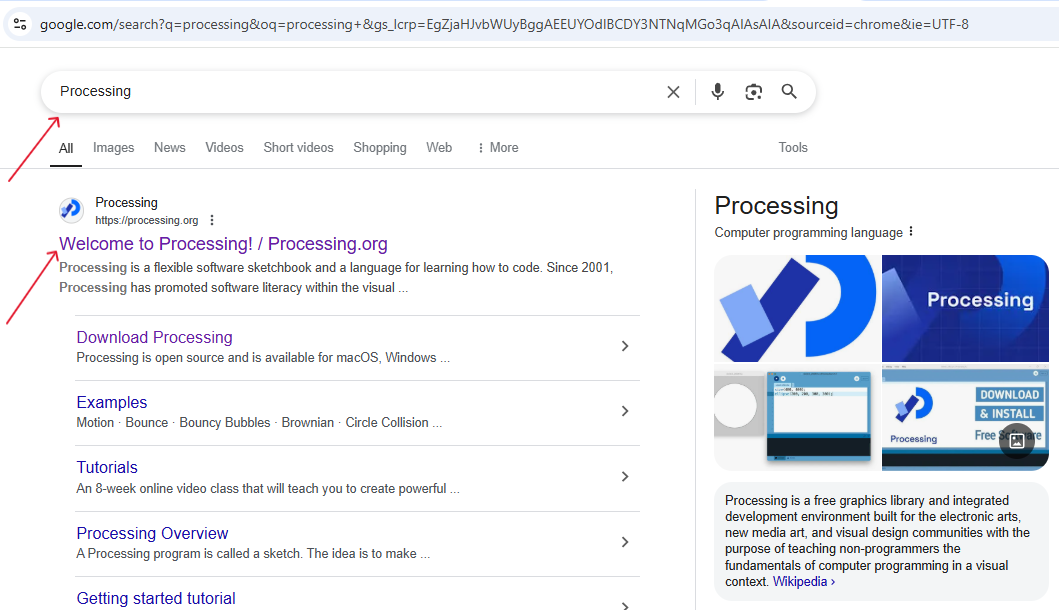1059x610 pixels.
Task: Expand the Processing Overview sitelink chevron
Action: tap(625, 542)
